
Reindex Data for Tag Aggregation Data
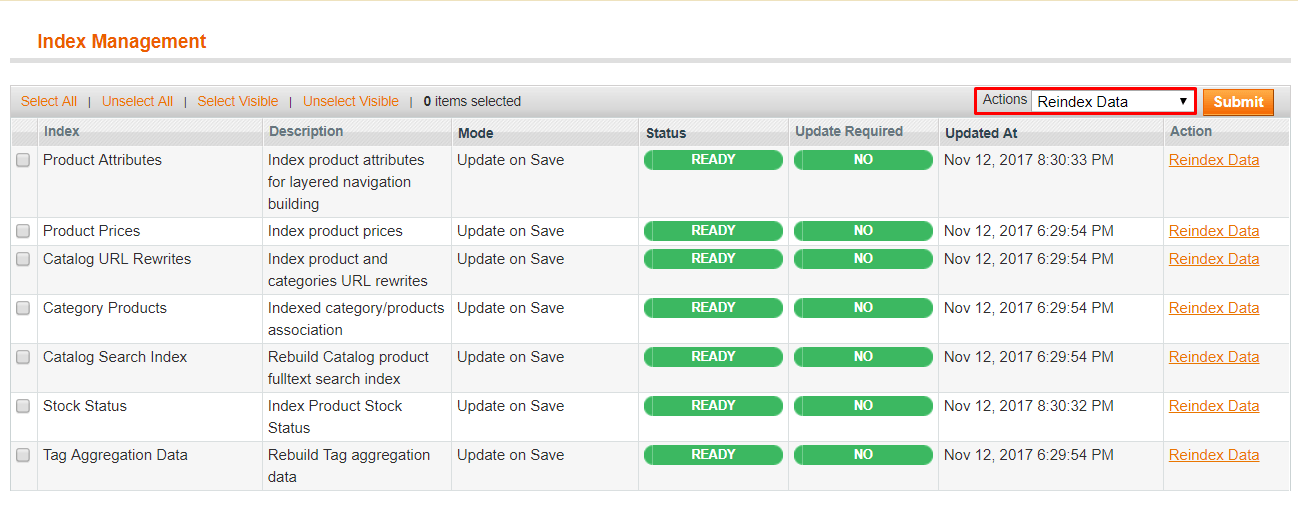[1213, 455]
